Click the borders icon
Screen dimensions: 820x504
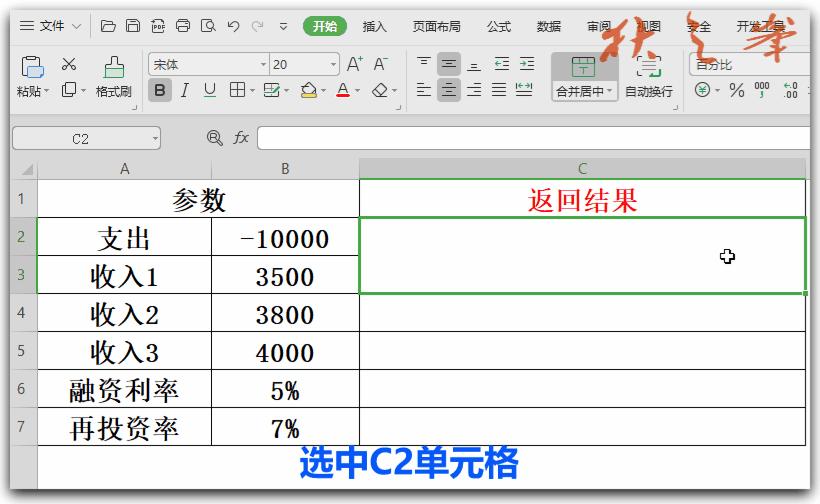(237, 90)
